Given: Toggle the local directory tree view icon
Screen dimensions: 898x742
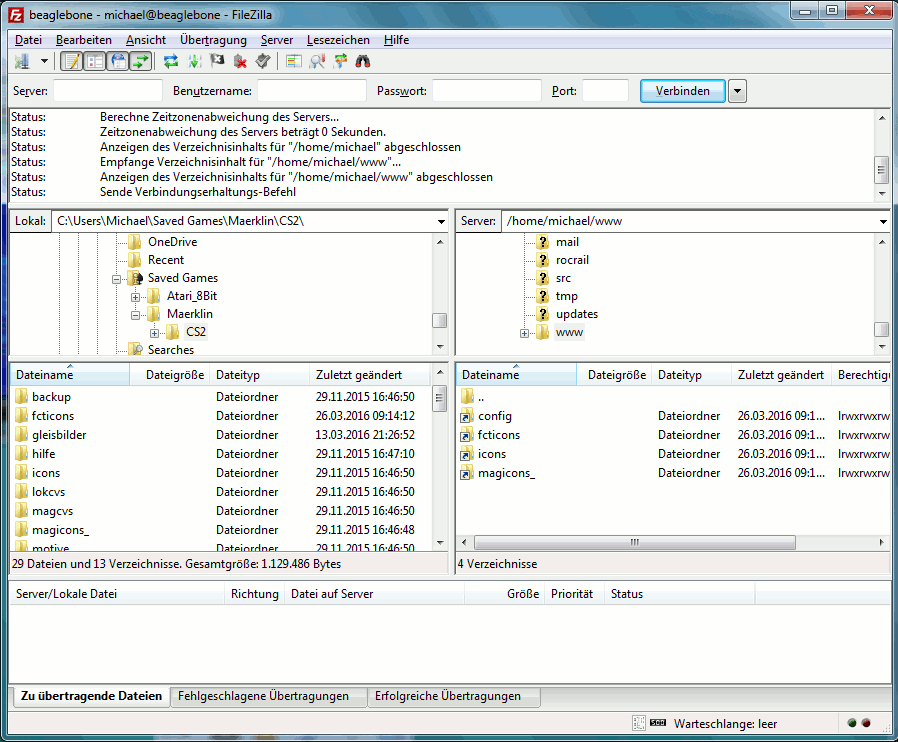Looking at the screenshot, I should (x=95, y=62).
